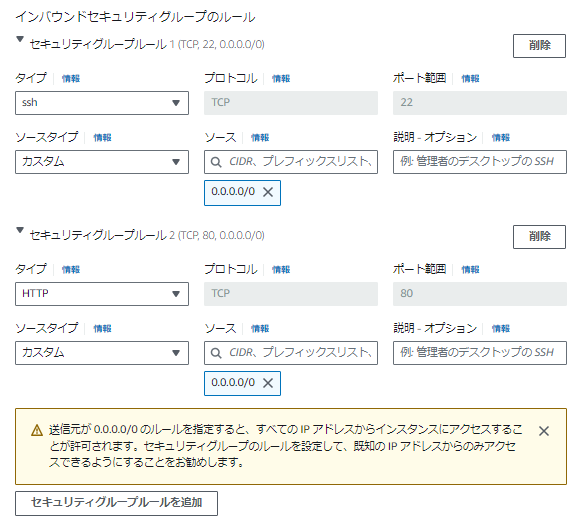Open 情報 link next to rule 2 ポート範囲
Viewport: 580px width, 519px height.
point(470,269)
